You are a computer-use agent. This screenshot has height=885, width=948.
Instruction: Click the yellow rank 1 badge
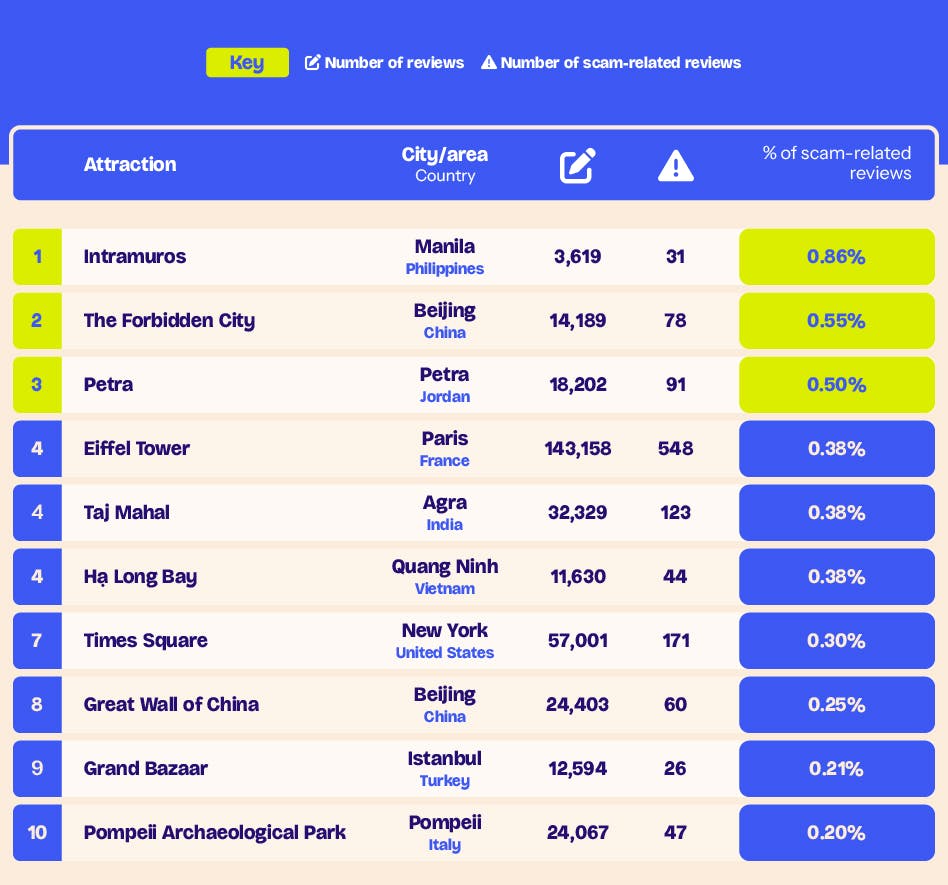(37, 257)
